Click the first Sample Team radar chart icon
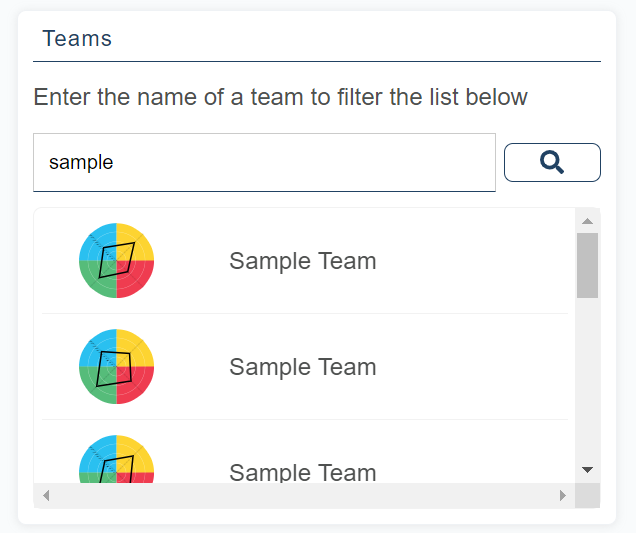This screenshot has width=636, height=533. click(x=116, y=260)
